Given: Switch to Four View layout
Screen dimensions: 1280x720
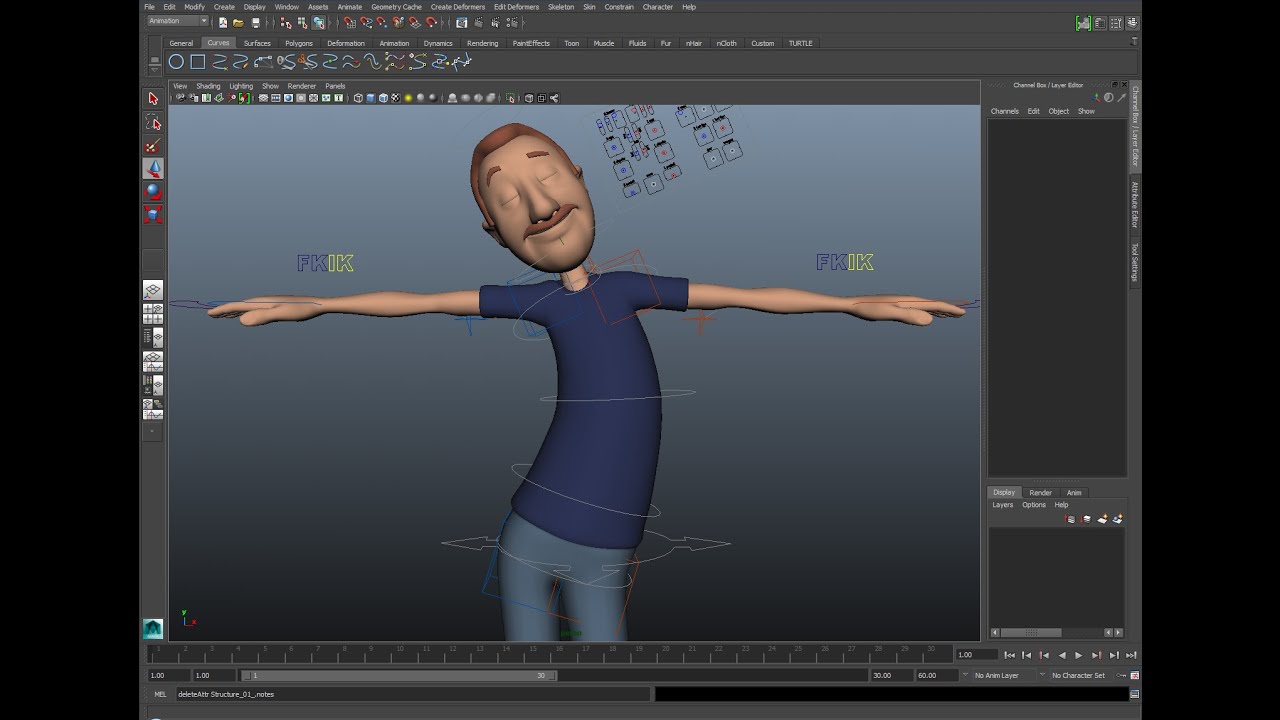Looking at the screenshot, I should (x=153, y=312).
